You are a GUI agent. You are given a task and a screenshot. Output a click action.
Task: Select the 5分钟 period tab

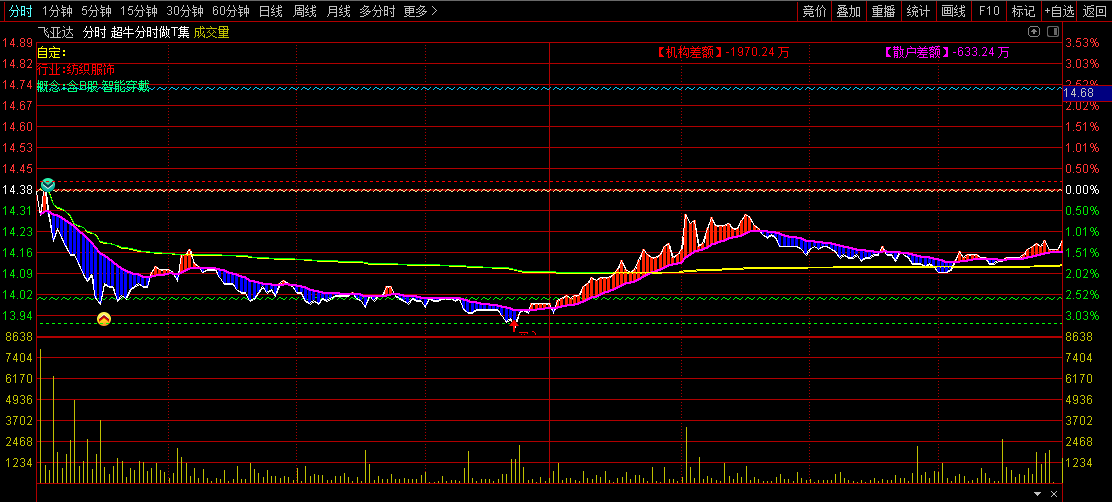[x=96, y=11]
